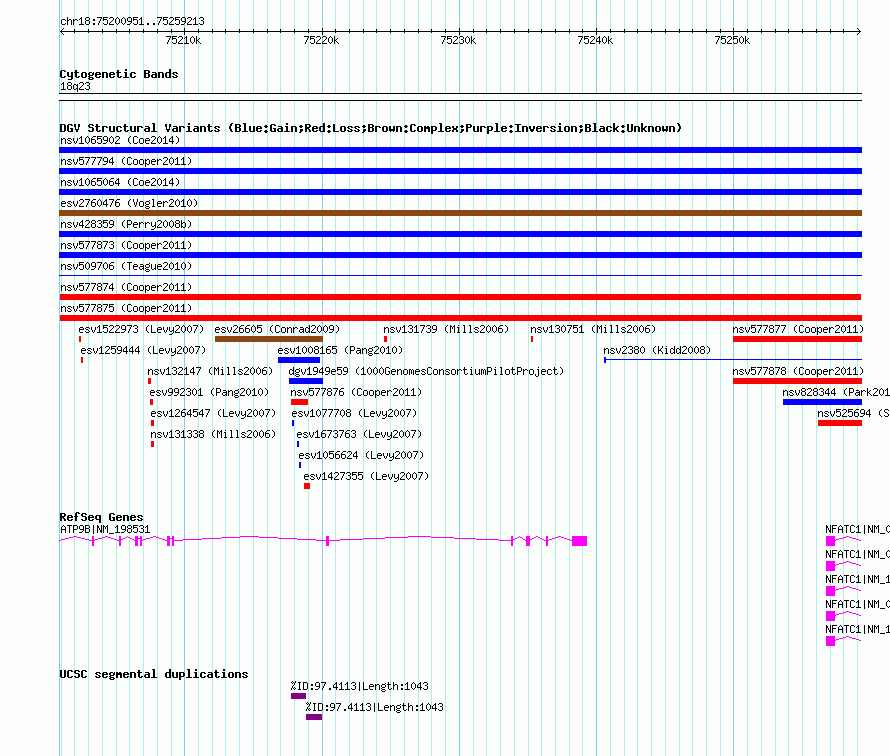Viewport: 890px width, 756px height.
Task: Click the 75250k ruler tick label
Action: [x=732, y=40]
